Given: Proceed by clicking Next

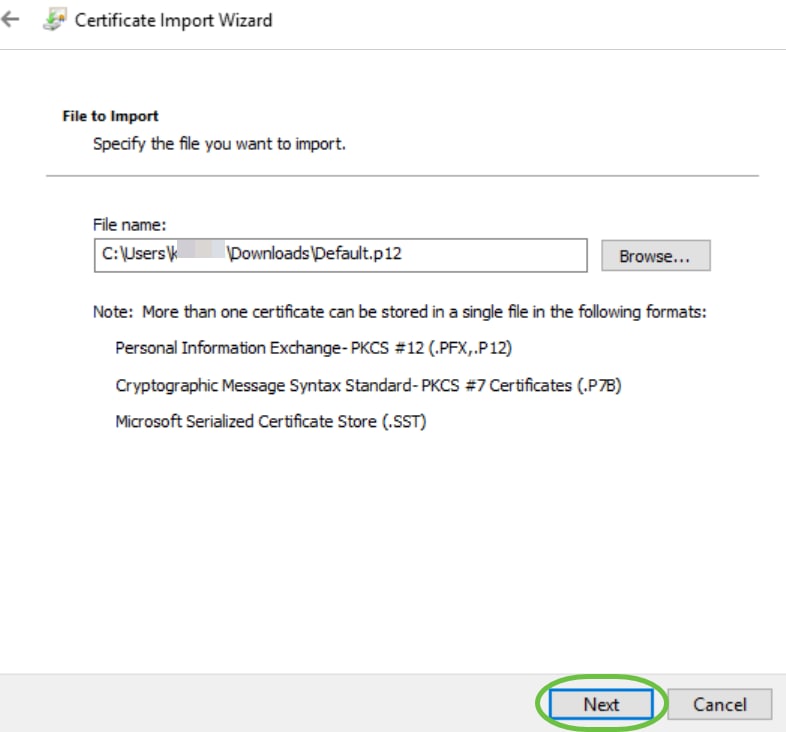Looking at the screenshot, I should pyautogui.click(x=601, y=704).
